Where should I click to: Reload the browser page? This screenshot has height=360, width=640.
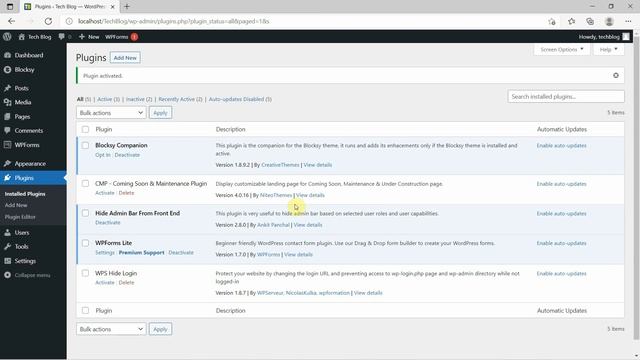tap(48, 21)
